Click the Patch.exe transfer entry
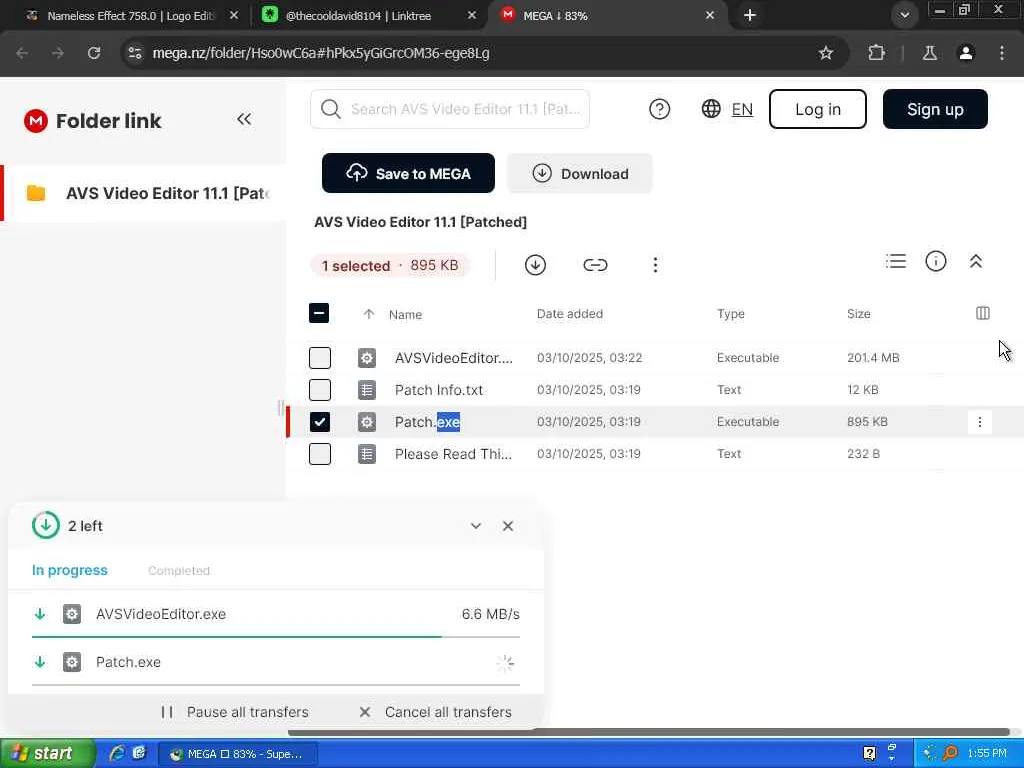This screenshot has height=768, width=1024. tap(276, 662)
